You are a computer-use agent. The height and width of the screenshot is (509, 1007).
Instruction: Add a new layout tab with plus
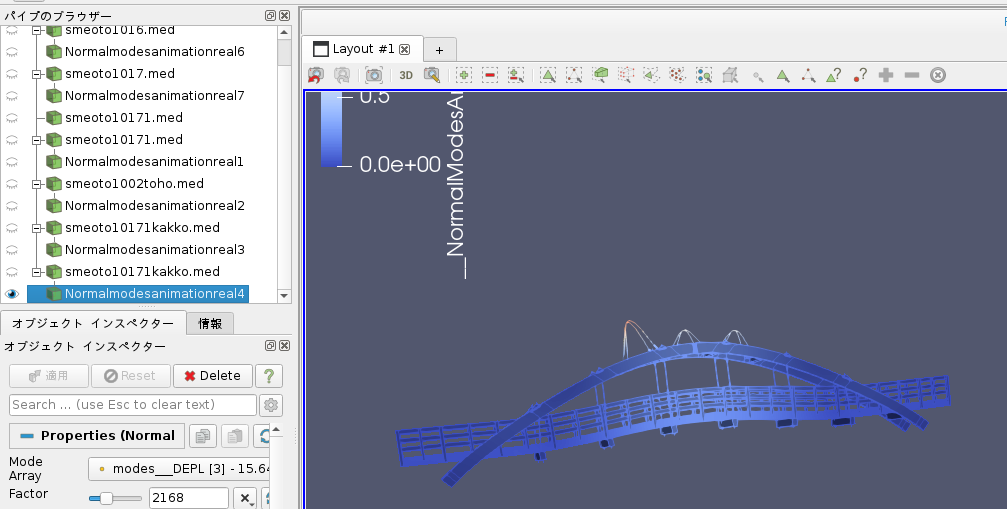(x=439, y=50)
